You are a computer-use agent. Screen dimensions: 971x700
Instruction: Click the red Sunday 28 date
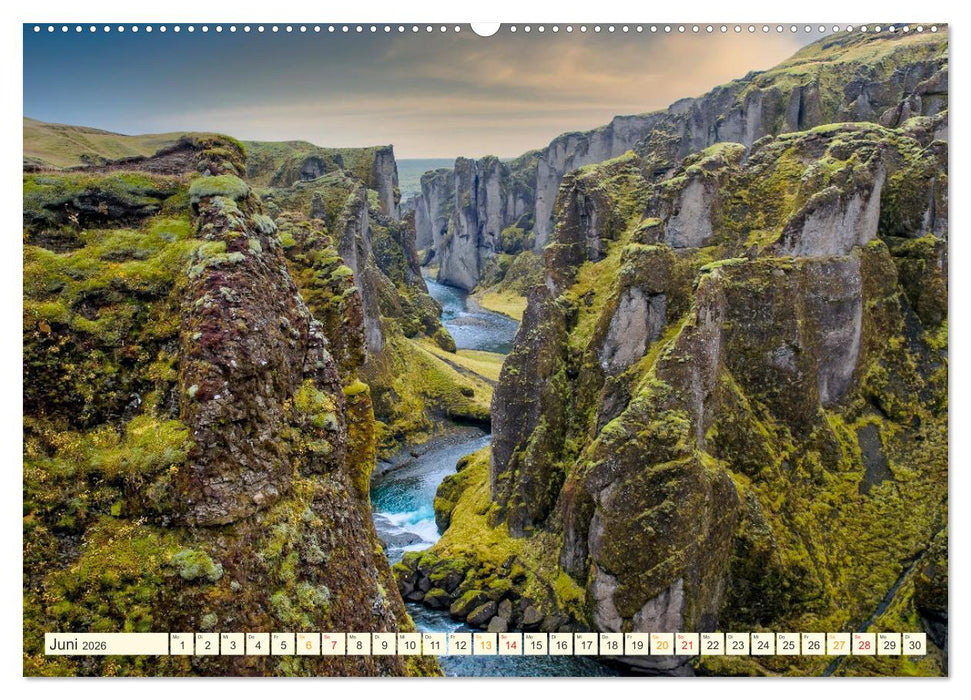pos(863,644)
